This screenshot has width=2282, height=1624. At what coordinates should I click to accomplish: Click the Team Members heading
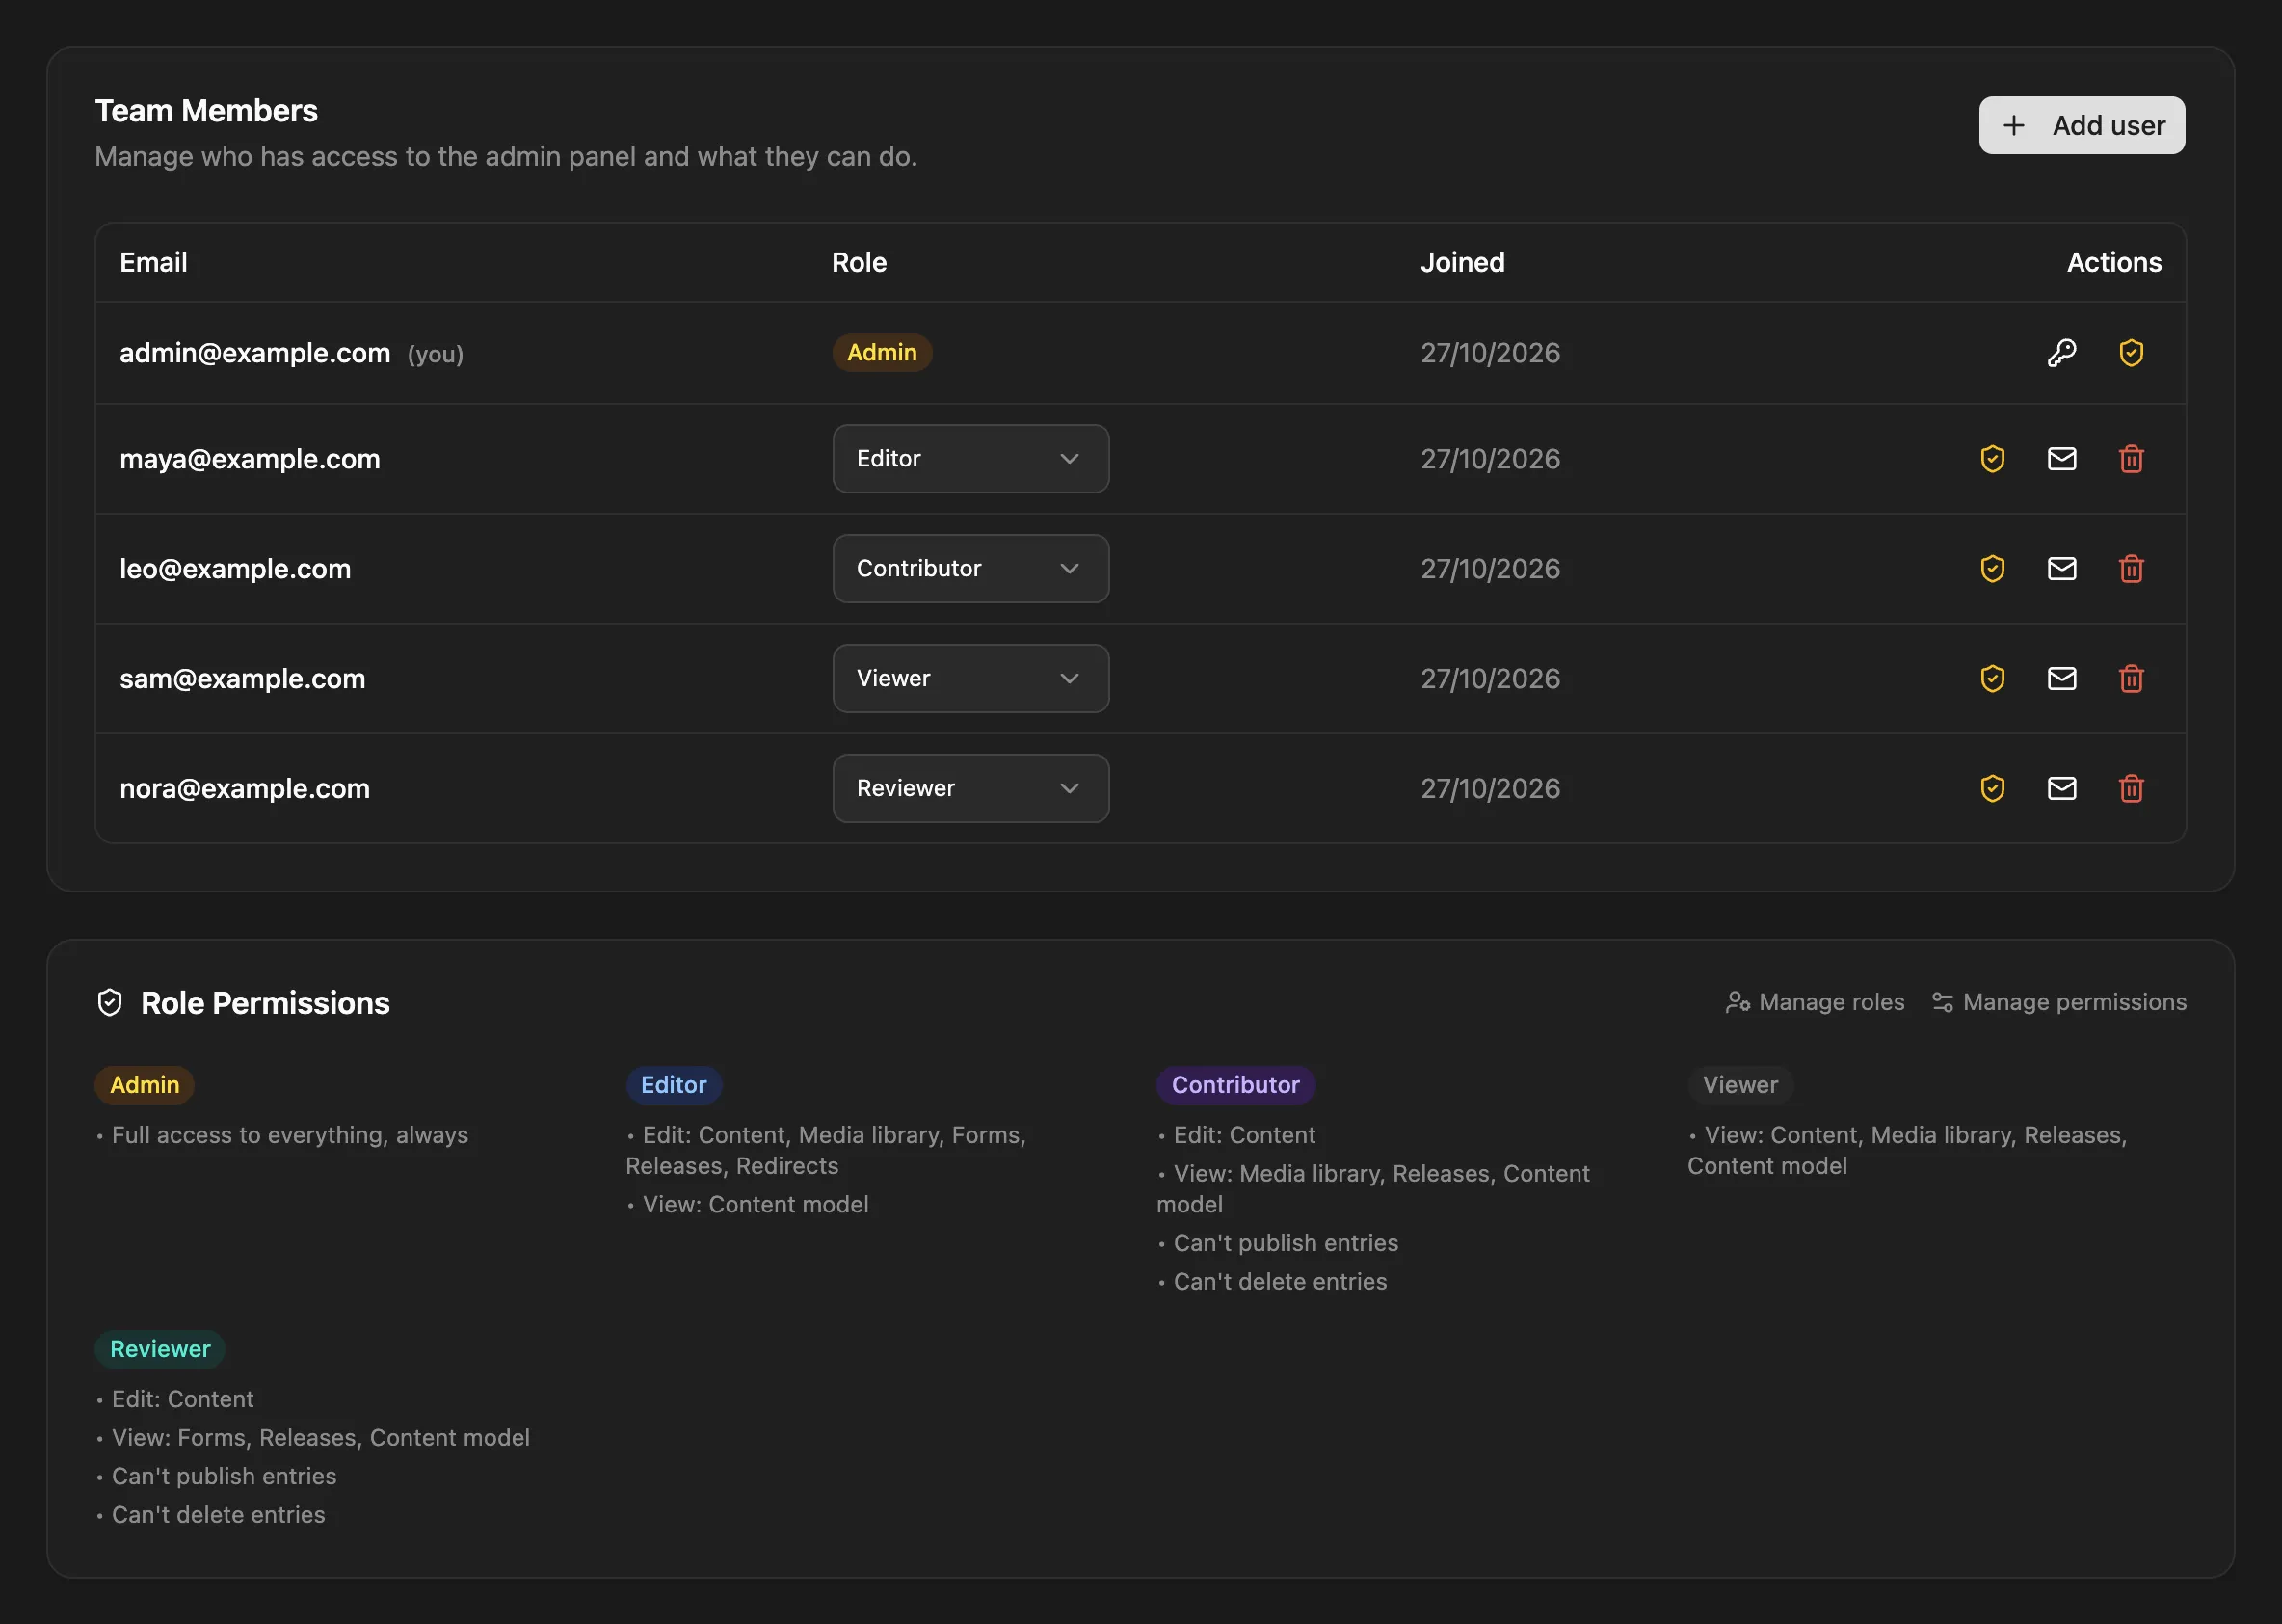[x=206, y=111]
